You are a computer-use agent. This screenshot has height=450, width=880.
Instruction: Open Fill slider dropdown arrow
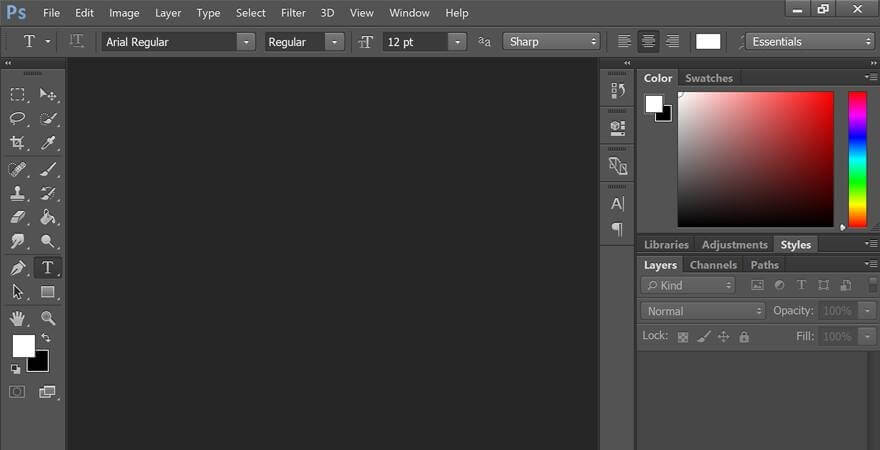coord(868,337)
